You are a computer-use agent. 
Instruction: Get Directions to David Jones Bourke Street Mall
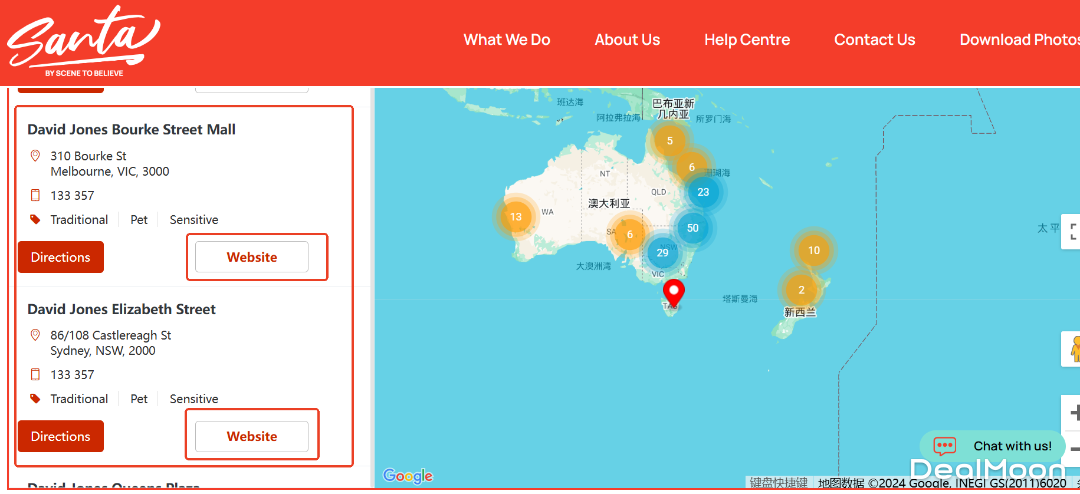point(61,257)
